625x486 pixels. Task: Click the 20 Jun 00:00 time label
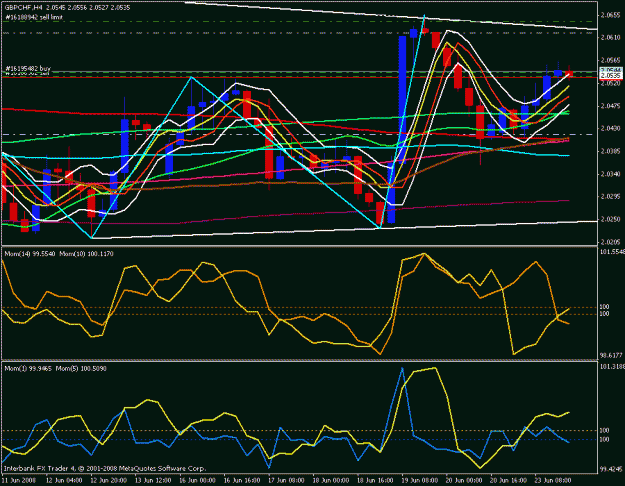(x=465, y=480)
